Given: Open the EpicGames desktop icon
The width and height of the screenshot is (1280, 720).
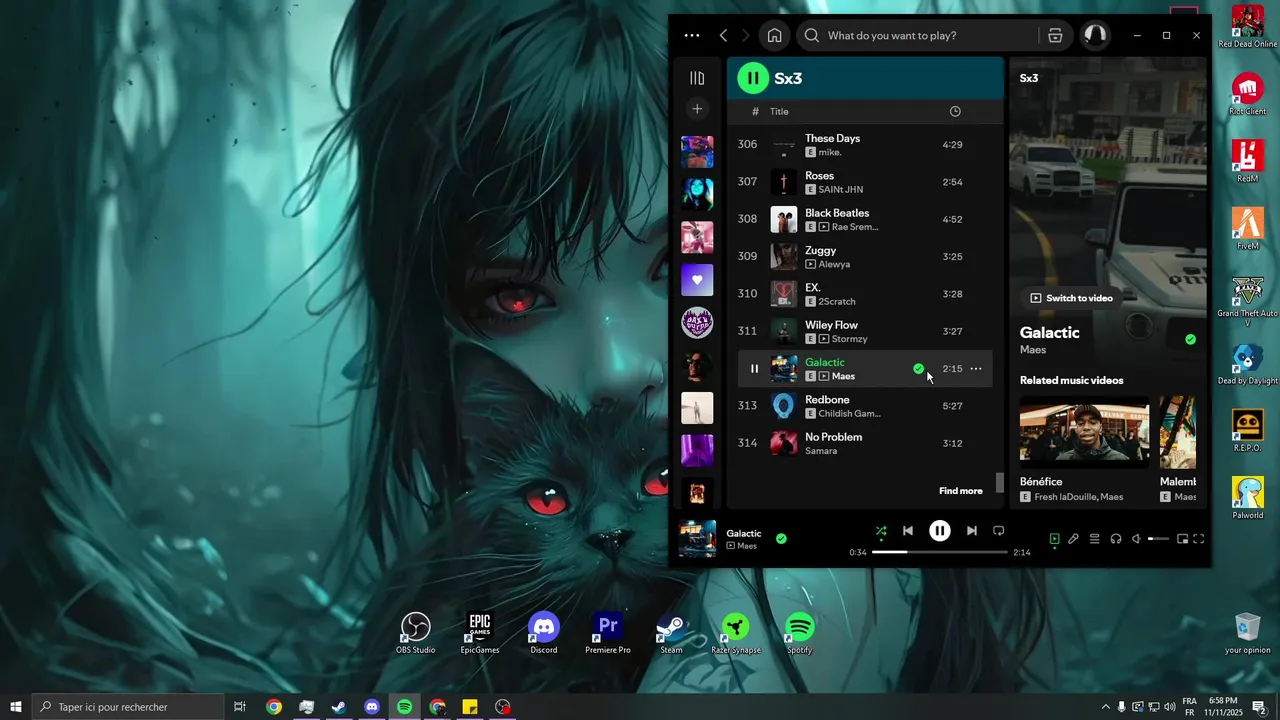Looking at the screenshot, I should (480, 633).
